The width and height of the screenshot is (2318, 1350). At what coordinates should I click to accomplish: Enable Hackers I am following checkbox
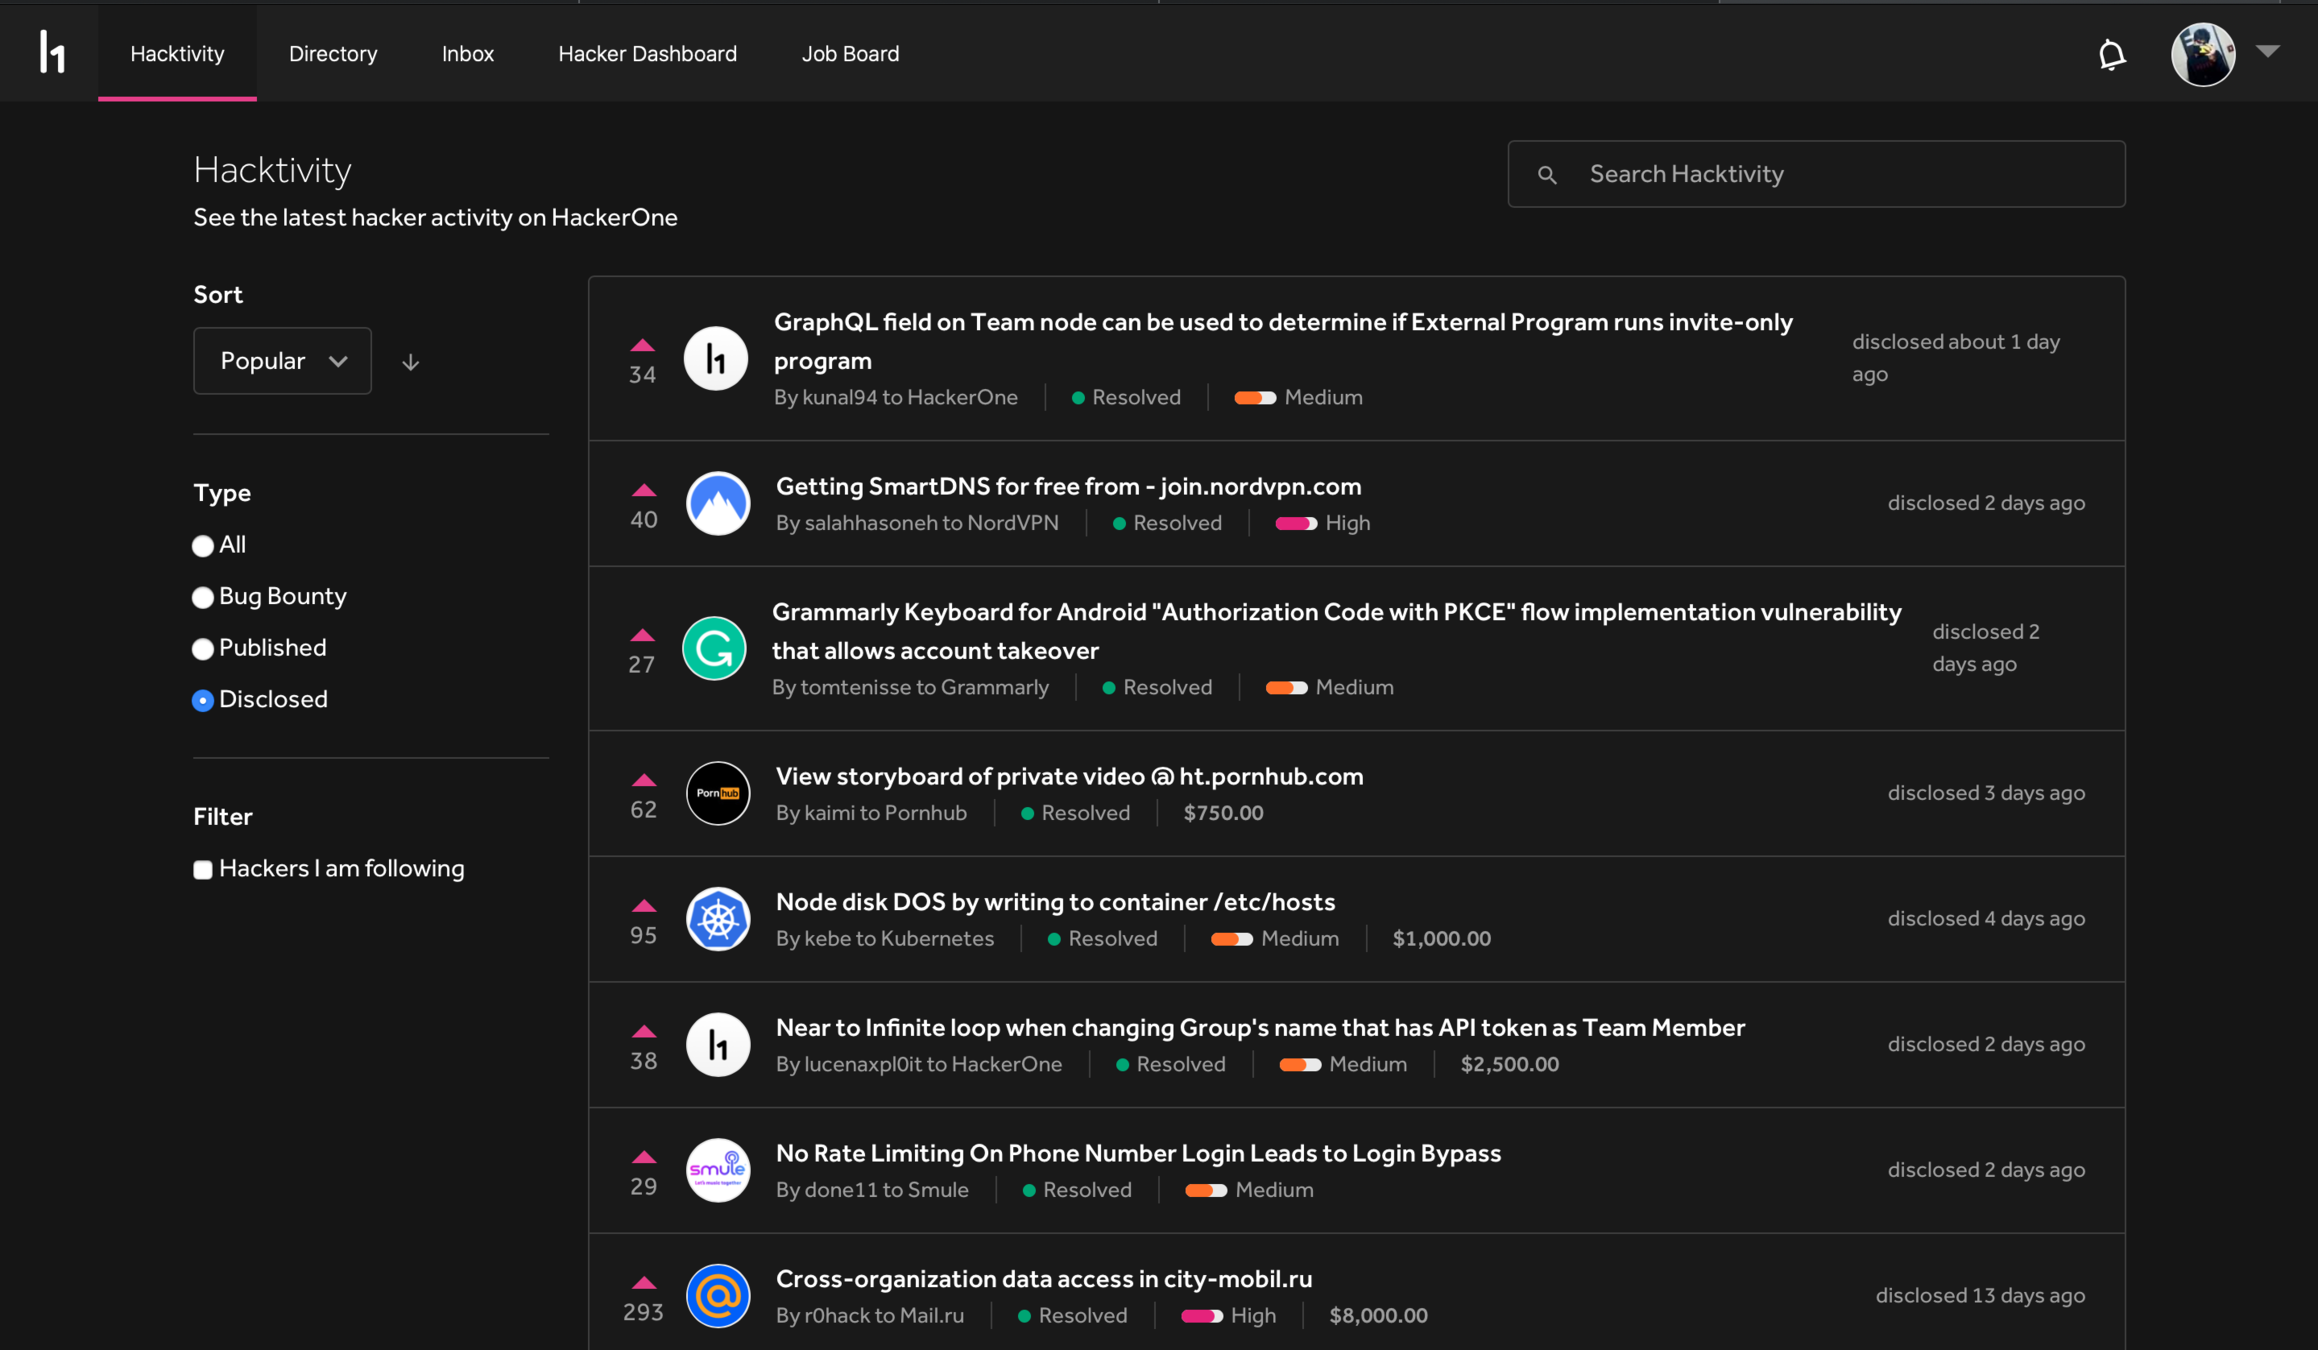point(203,869)
